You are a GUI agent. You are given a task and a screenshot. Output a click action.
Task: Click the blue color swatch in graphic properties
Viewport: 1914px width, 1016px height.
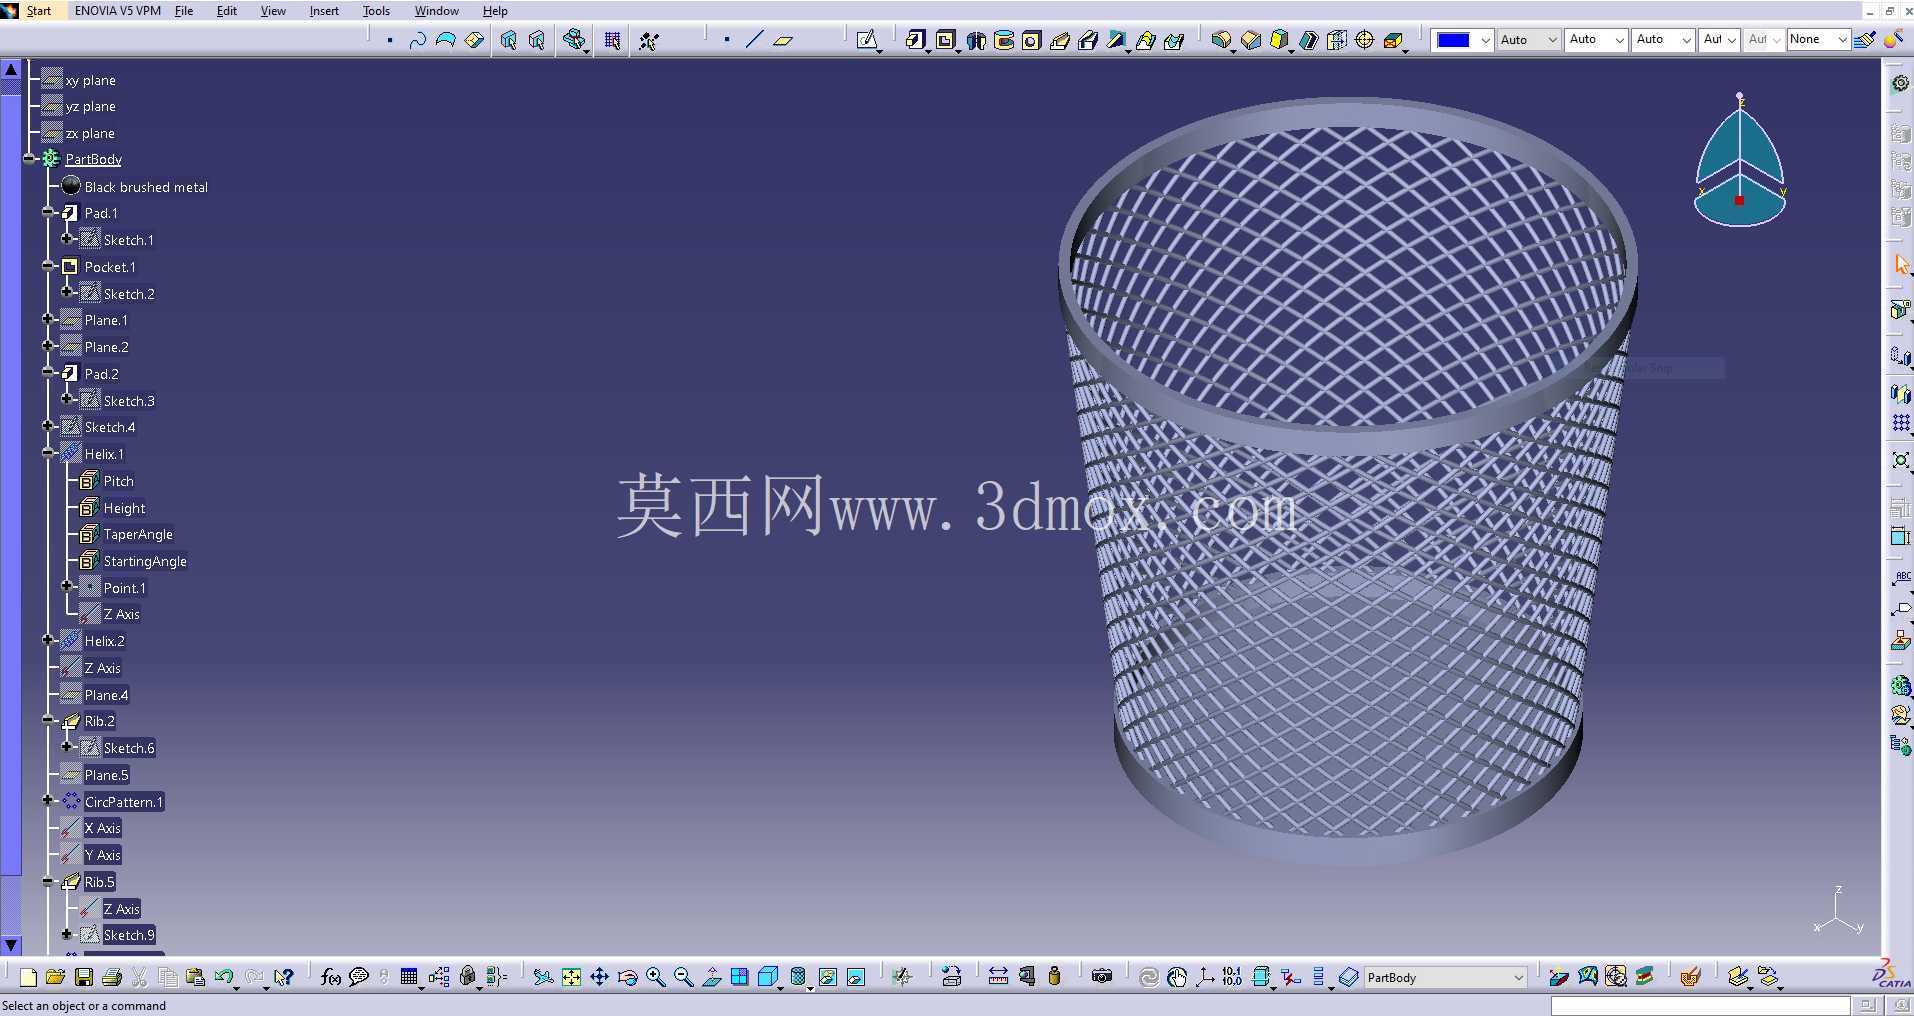(1453, 40)
